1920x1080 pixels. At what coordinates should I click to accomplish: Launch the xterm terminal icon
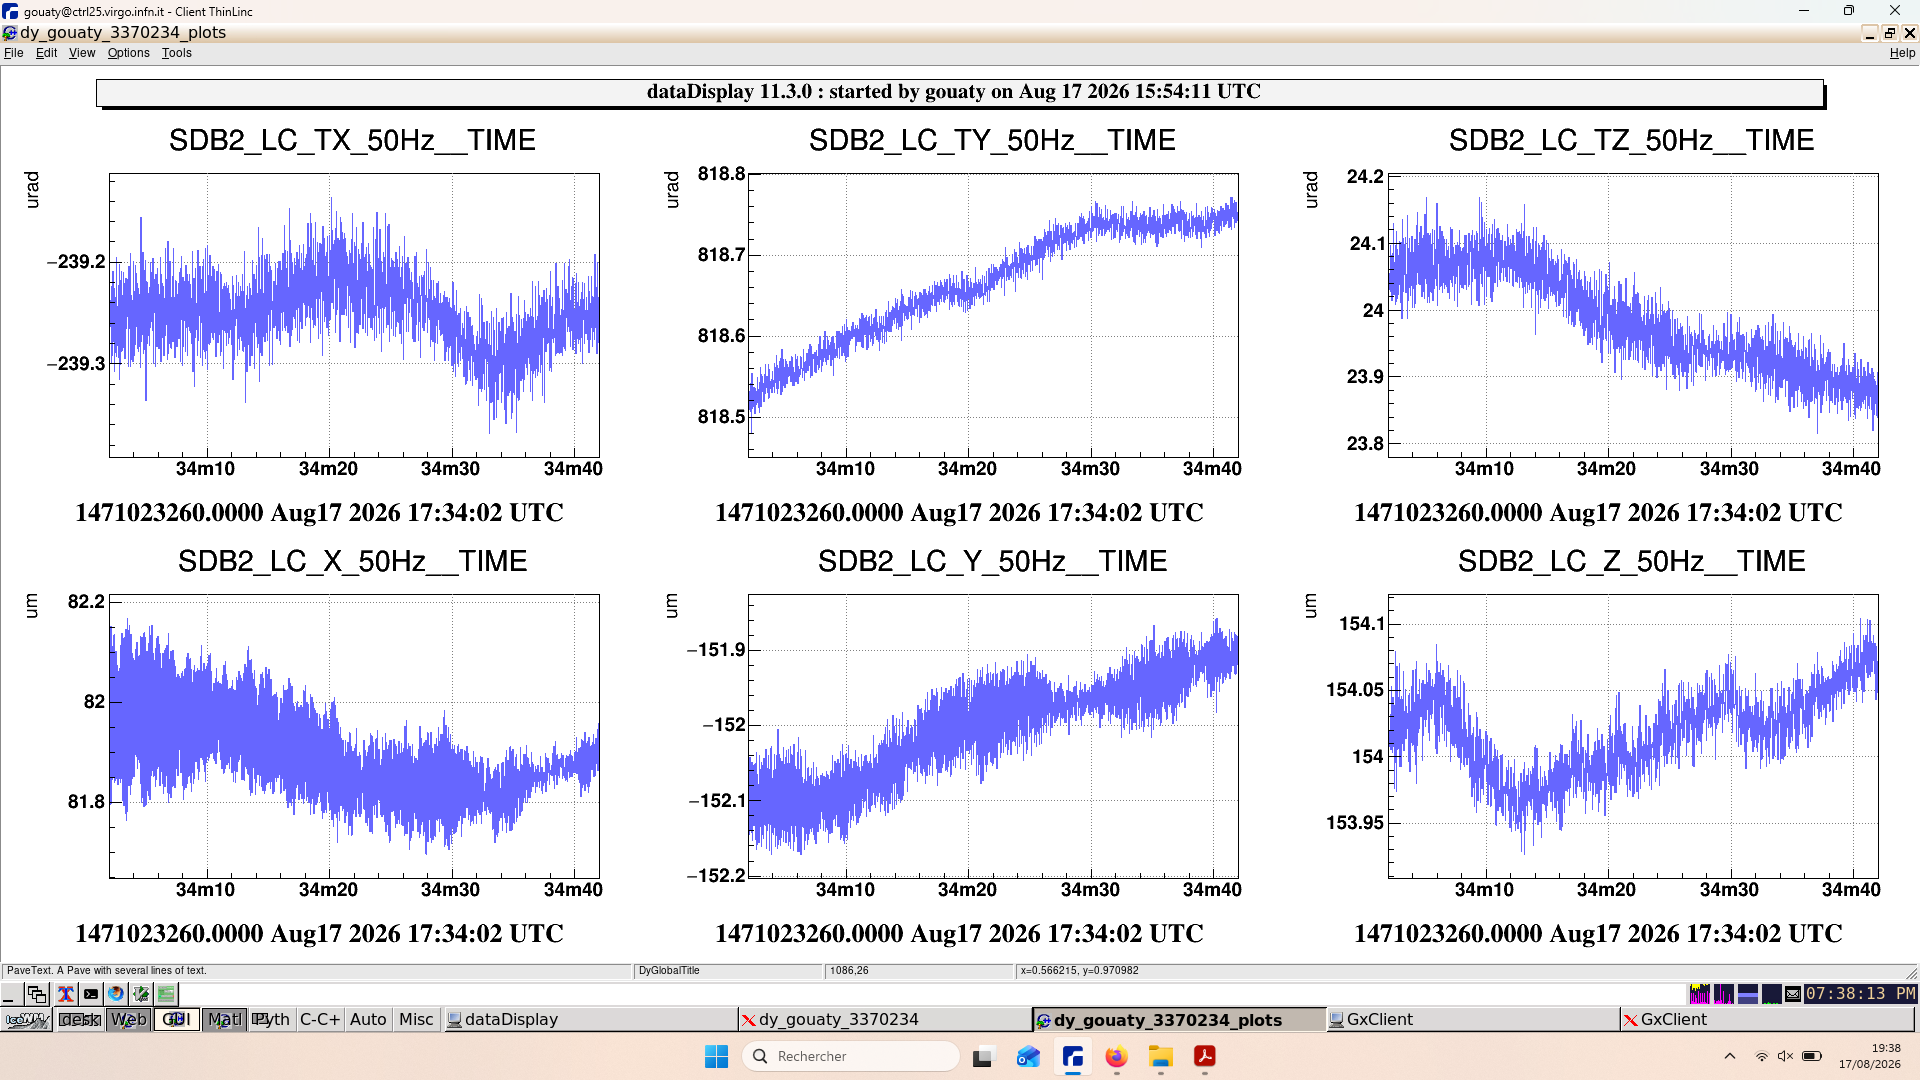[91, 994]
